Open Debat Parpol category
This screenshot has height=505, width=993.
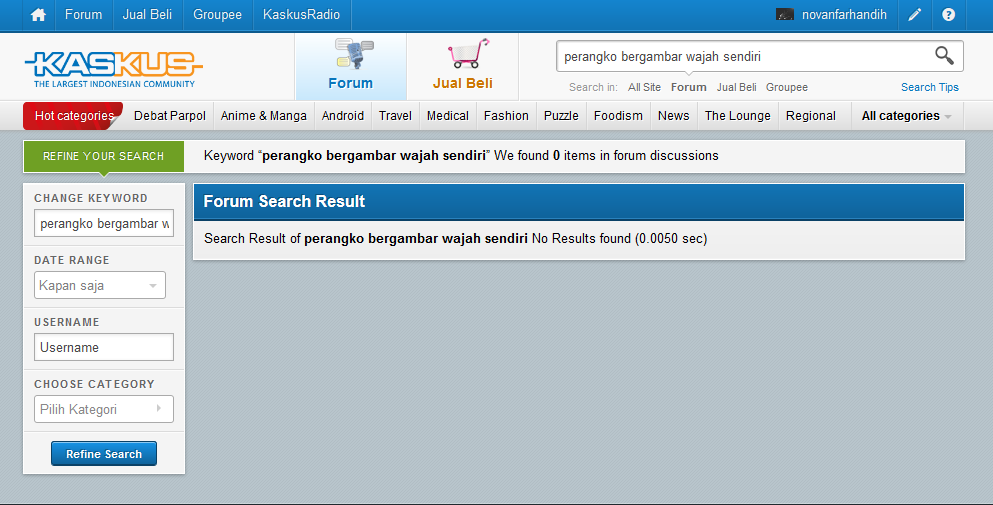170,116
